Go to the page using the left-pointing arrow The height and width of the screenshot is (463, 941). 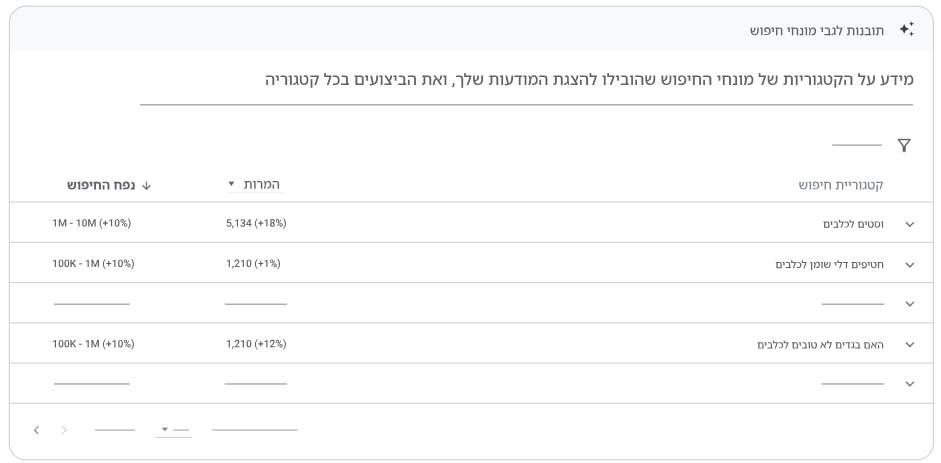click(x=37, y=430)
